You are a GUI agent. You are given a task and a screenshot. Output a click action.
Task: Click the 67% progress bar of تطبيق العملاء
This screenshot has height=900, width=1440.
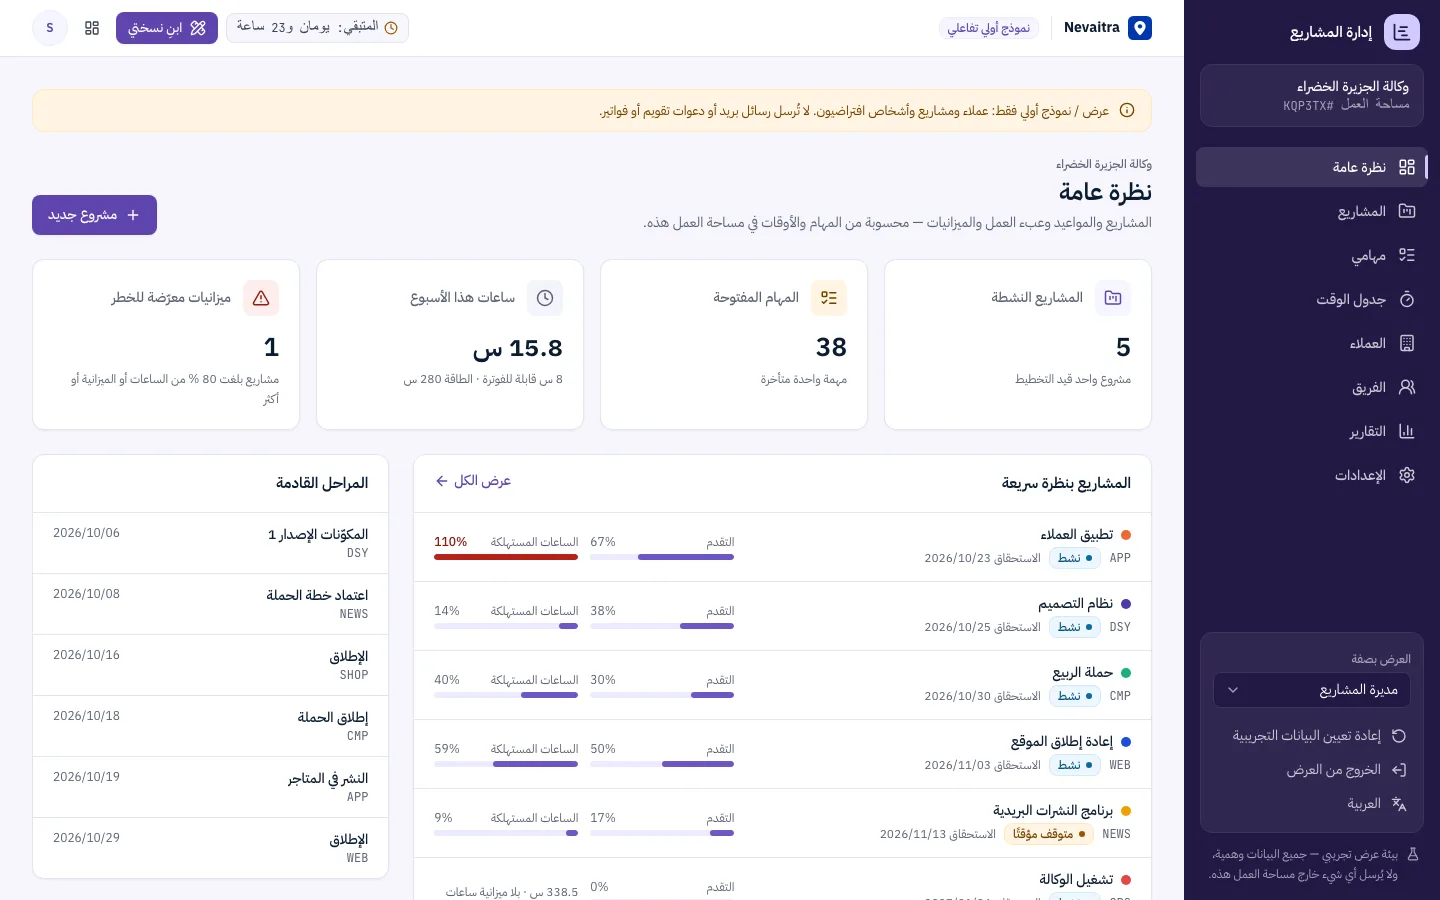click(x=662, y=557)
